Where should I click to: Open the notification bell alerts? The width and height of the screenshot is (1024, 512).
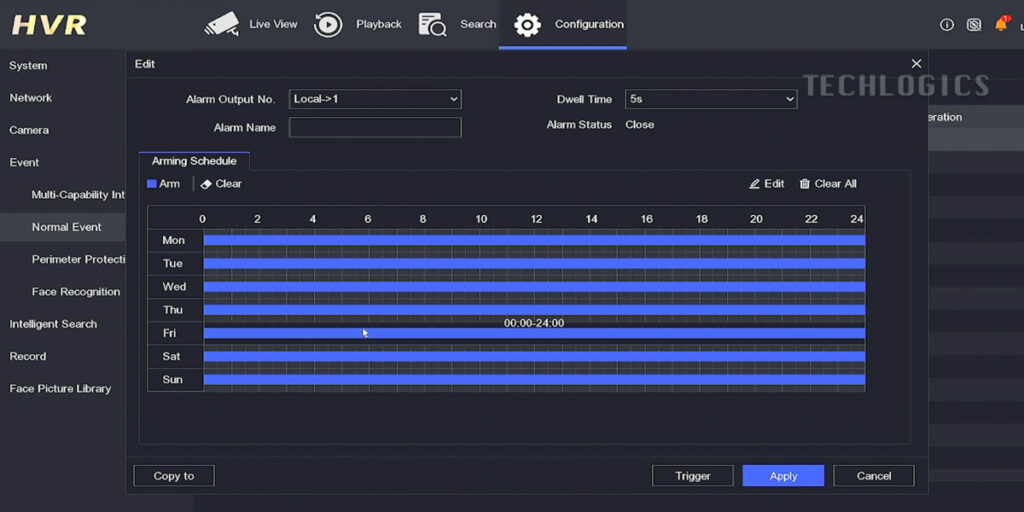(1001, 24)
